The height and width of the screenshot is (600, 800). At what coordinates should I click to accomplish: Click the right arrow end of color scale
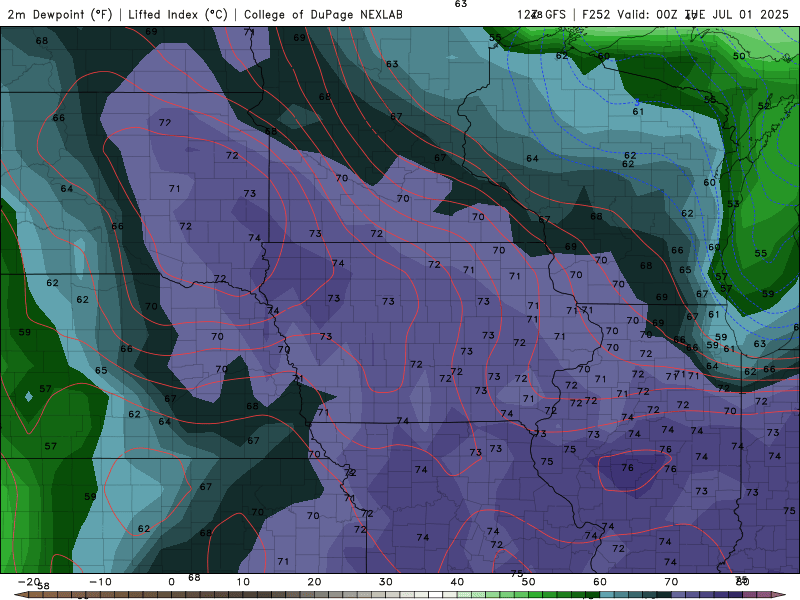pyautogui.click(x=779, y=595)
